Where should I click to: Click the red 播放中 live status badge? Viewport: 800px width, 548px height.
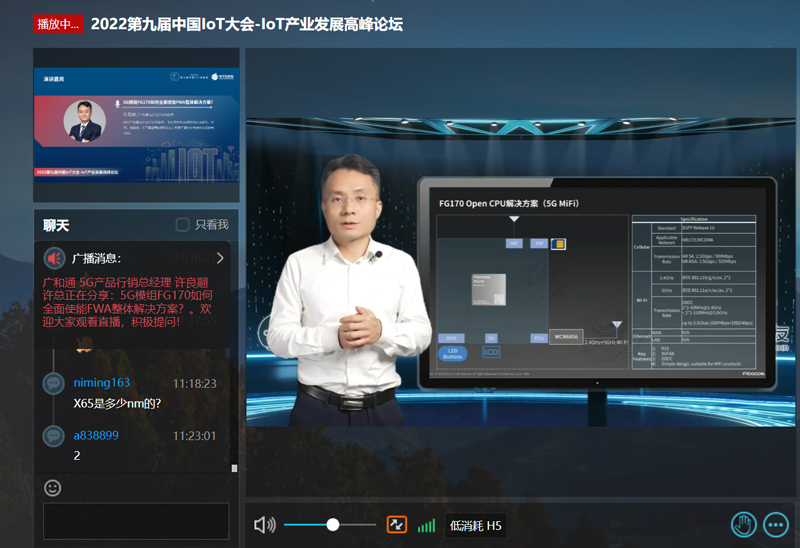[x=58, y=24]
